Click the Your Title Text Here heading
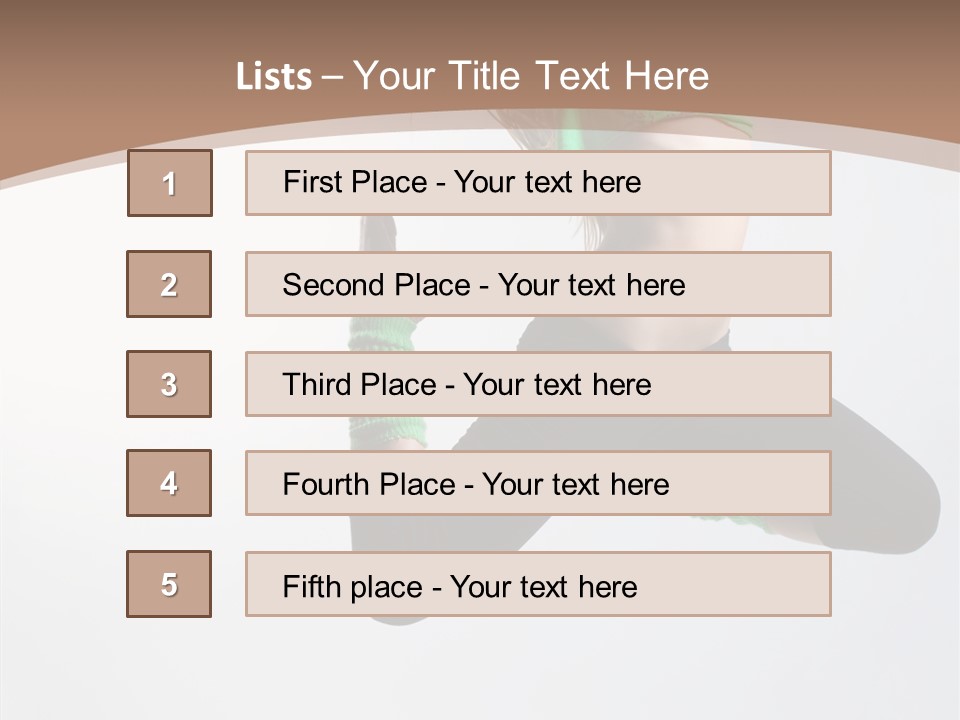Viewport: 960px width, 720px height. pos(531,76)
